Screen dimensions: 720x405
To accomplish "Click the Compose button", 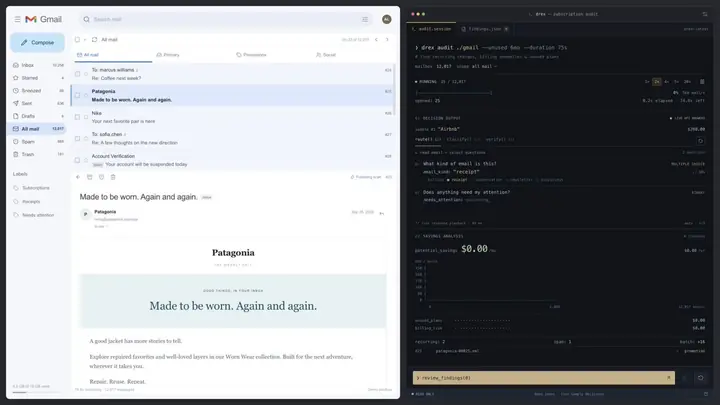I will (x=38, y=43).
